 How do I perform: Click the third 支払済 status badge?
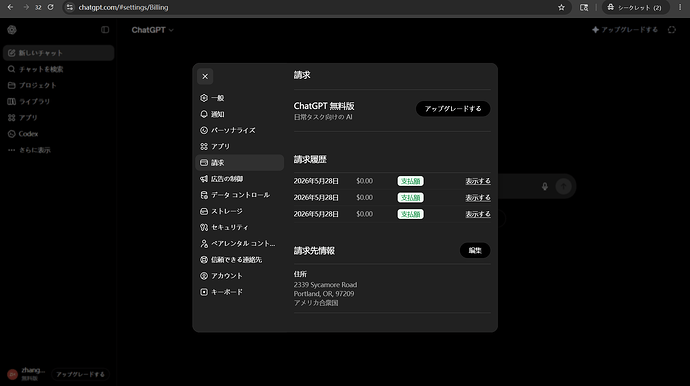tap(411, 214)
